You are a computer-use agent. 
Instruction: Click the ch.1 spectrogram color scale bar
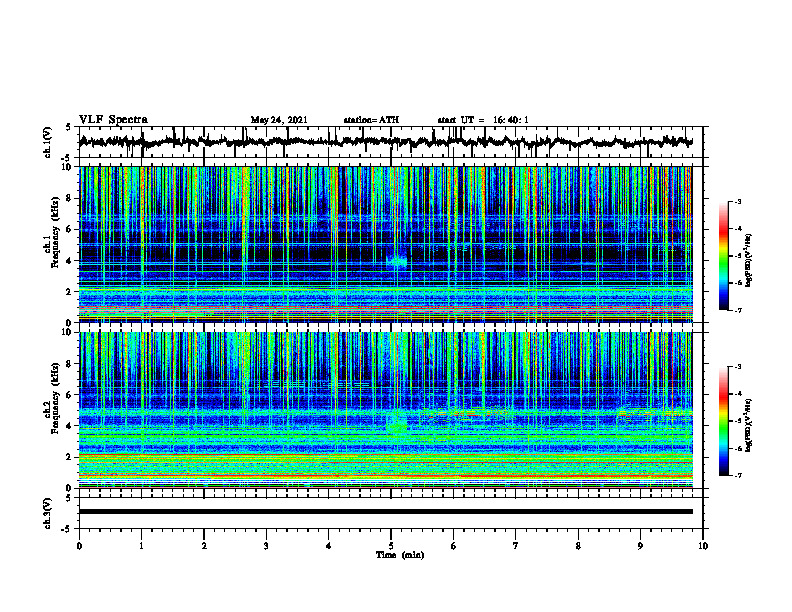point(723,256)
